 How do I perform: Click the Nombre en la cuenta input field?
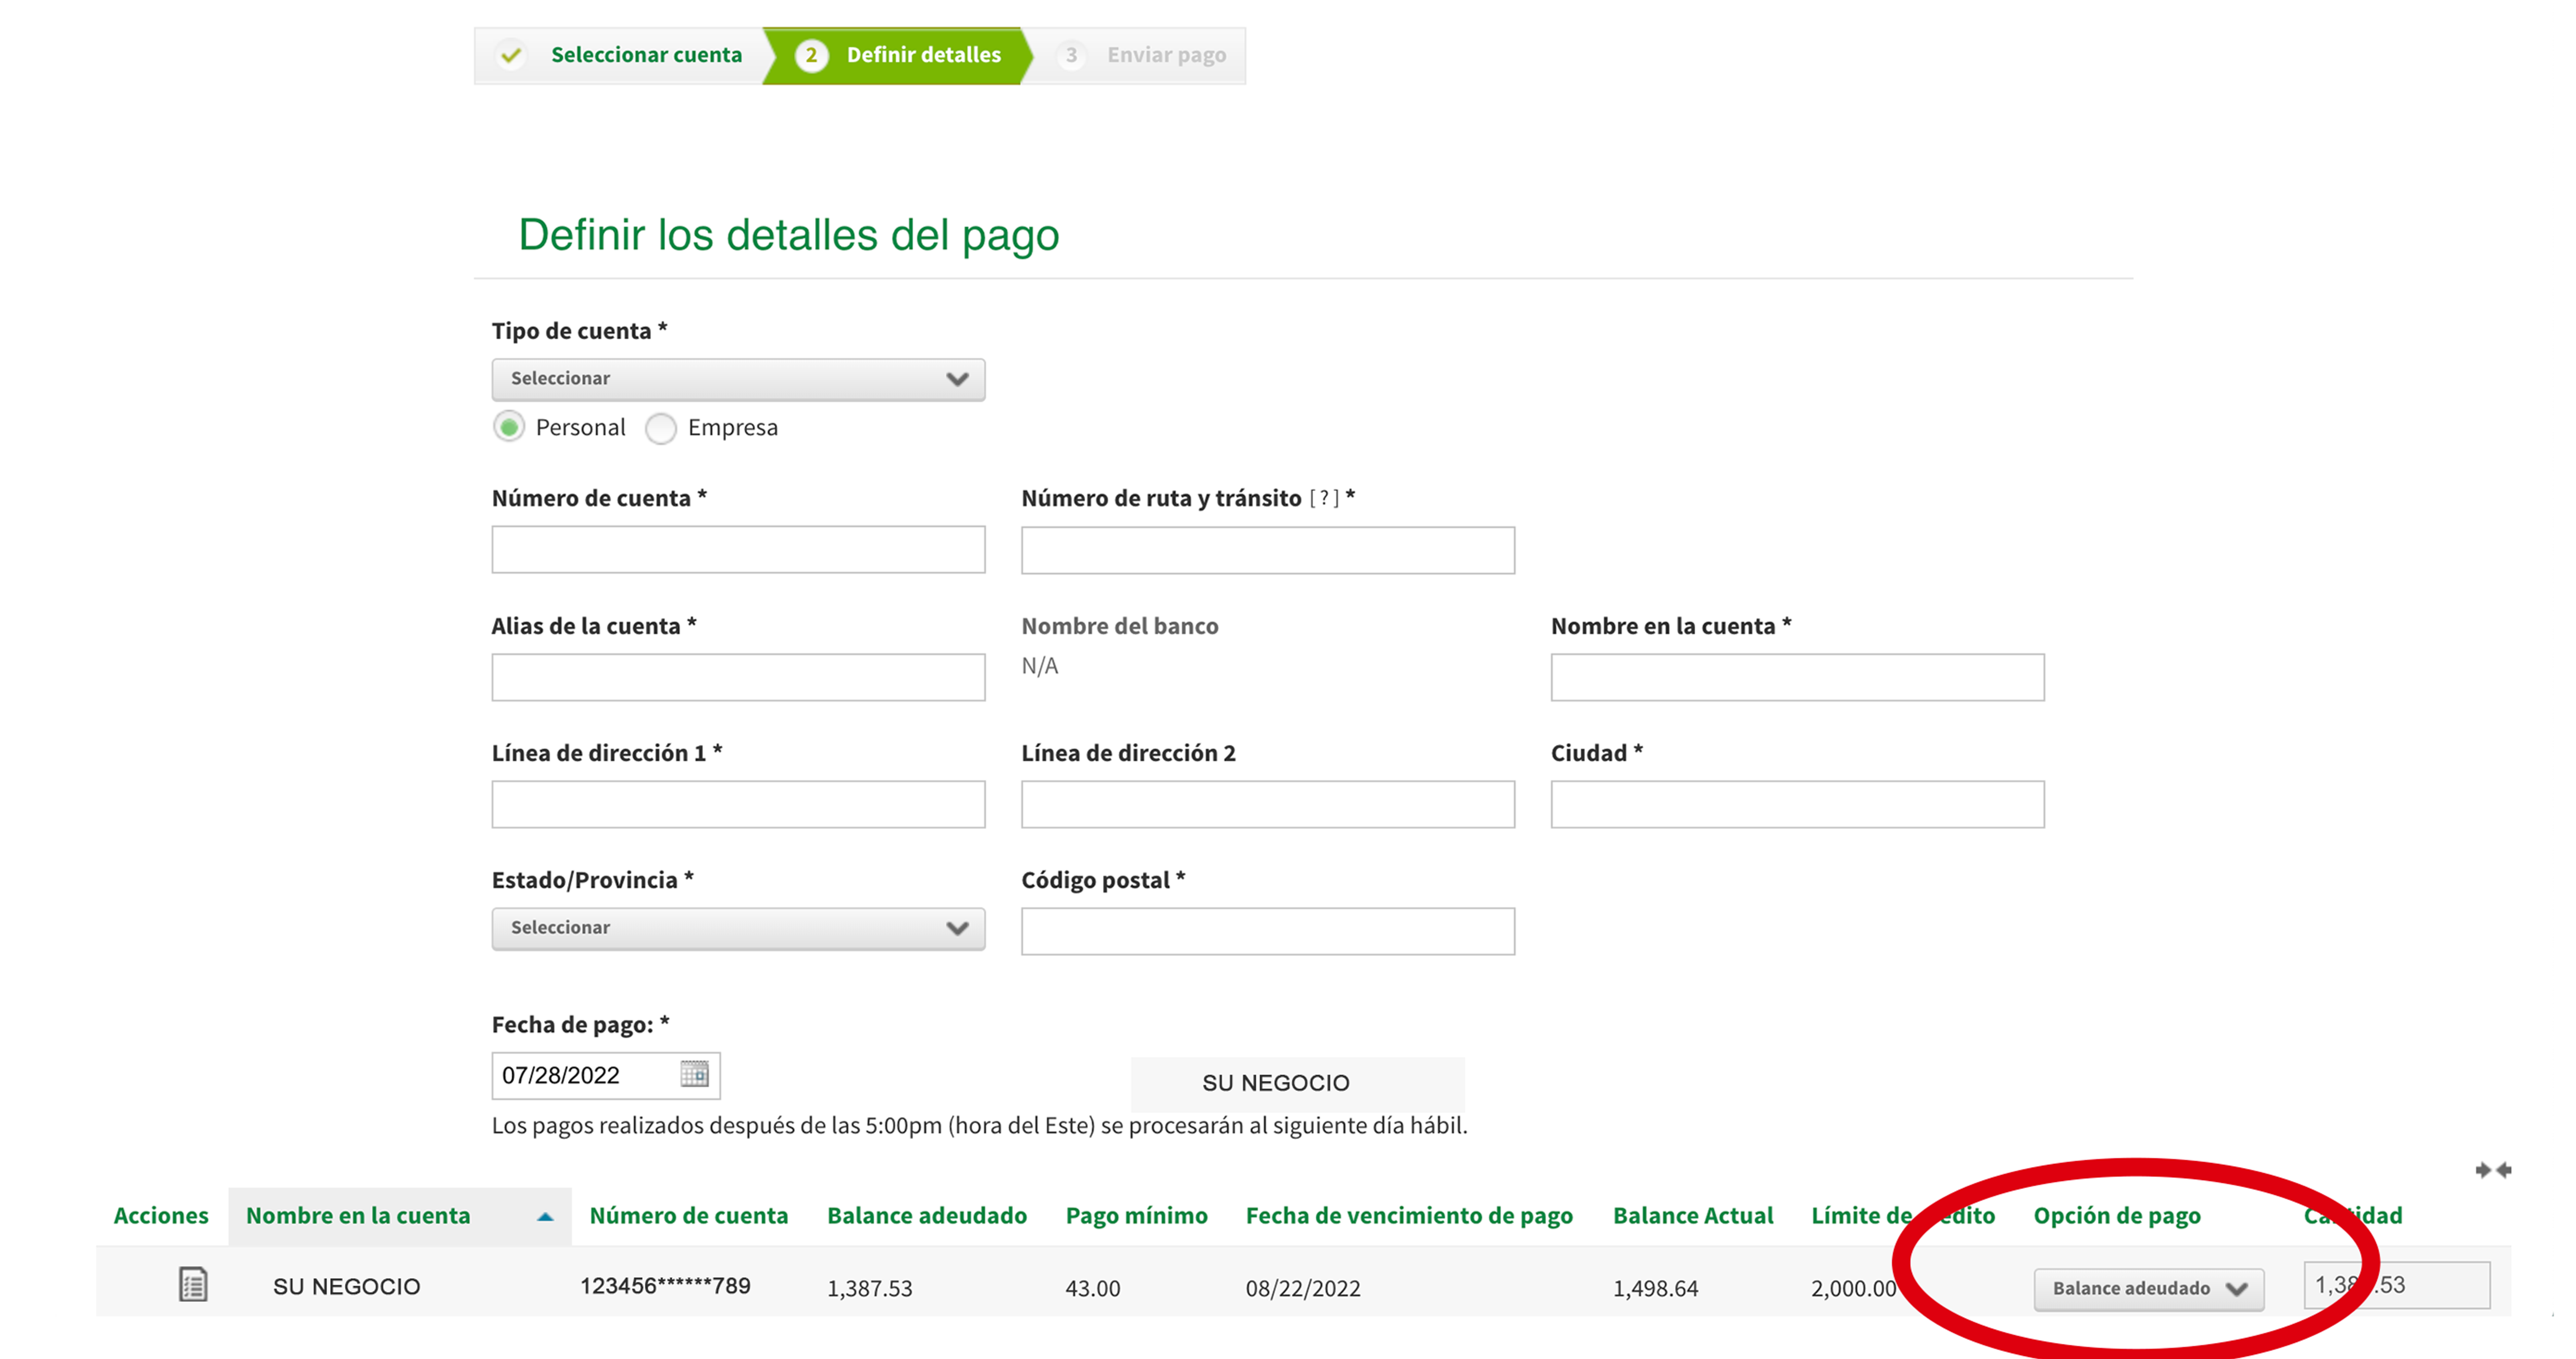point(1798,677)
